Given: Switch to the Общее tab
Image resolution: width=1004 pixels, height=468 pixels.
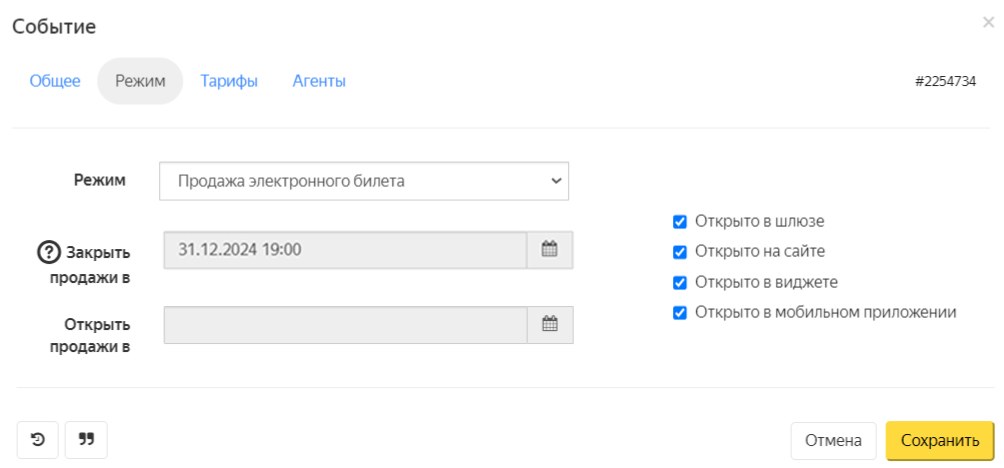Looking at the screenshot, I should click(x=55, y=82).
